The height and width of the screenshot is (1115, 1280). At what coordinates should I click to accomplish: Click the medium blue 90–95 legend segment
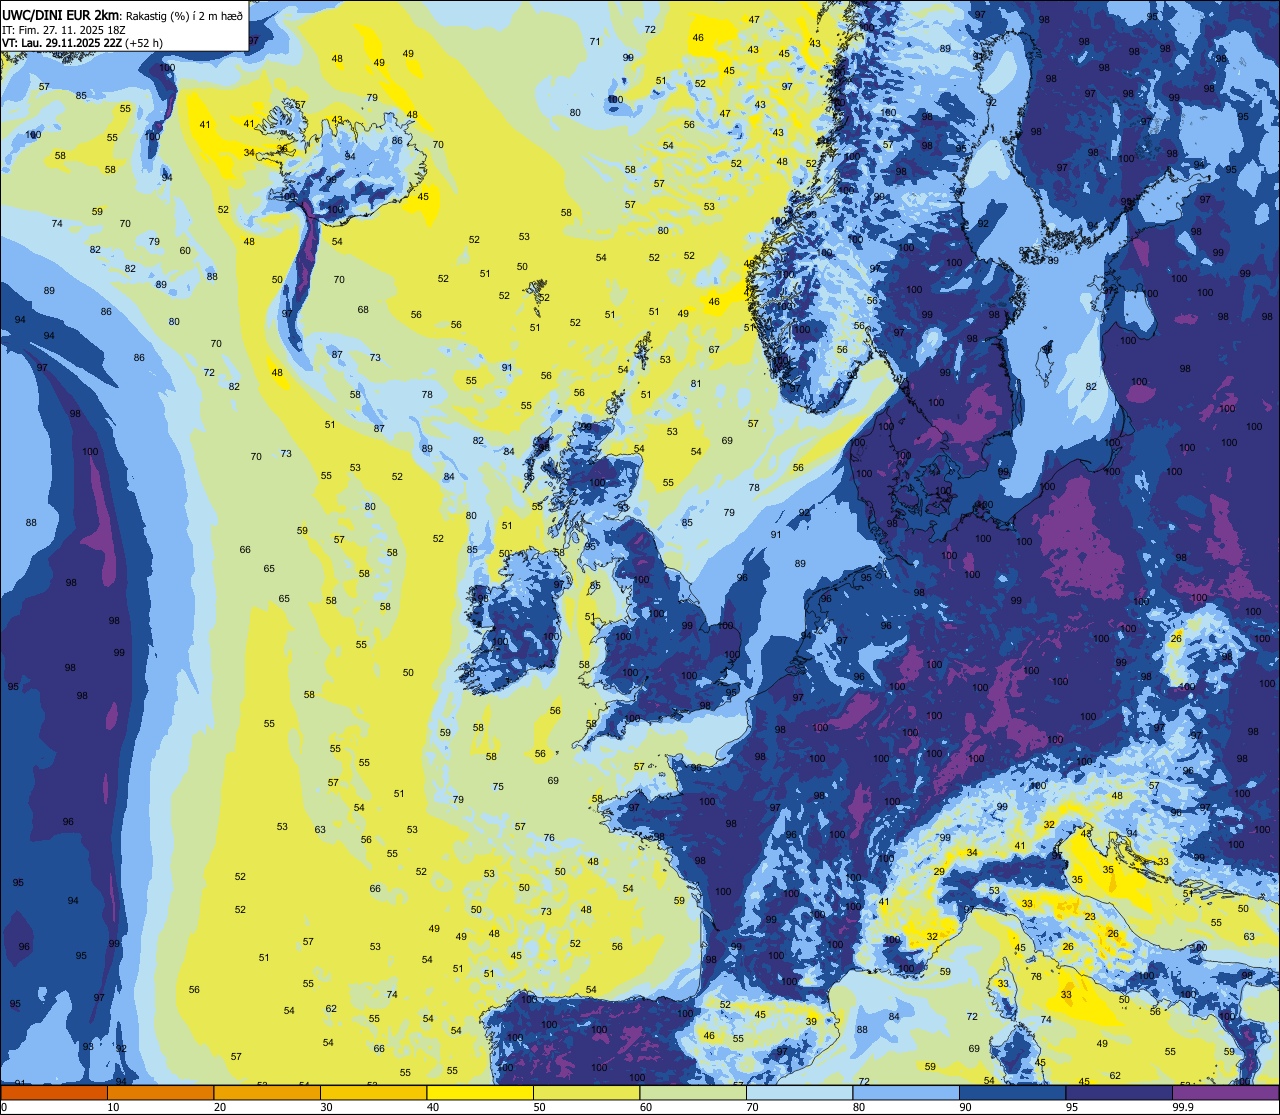[x=1012, y=1093]
